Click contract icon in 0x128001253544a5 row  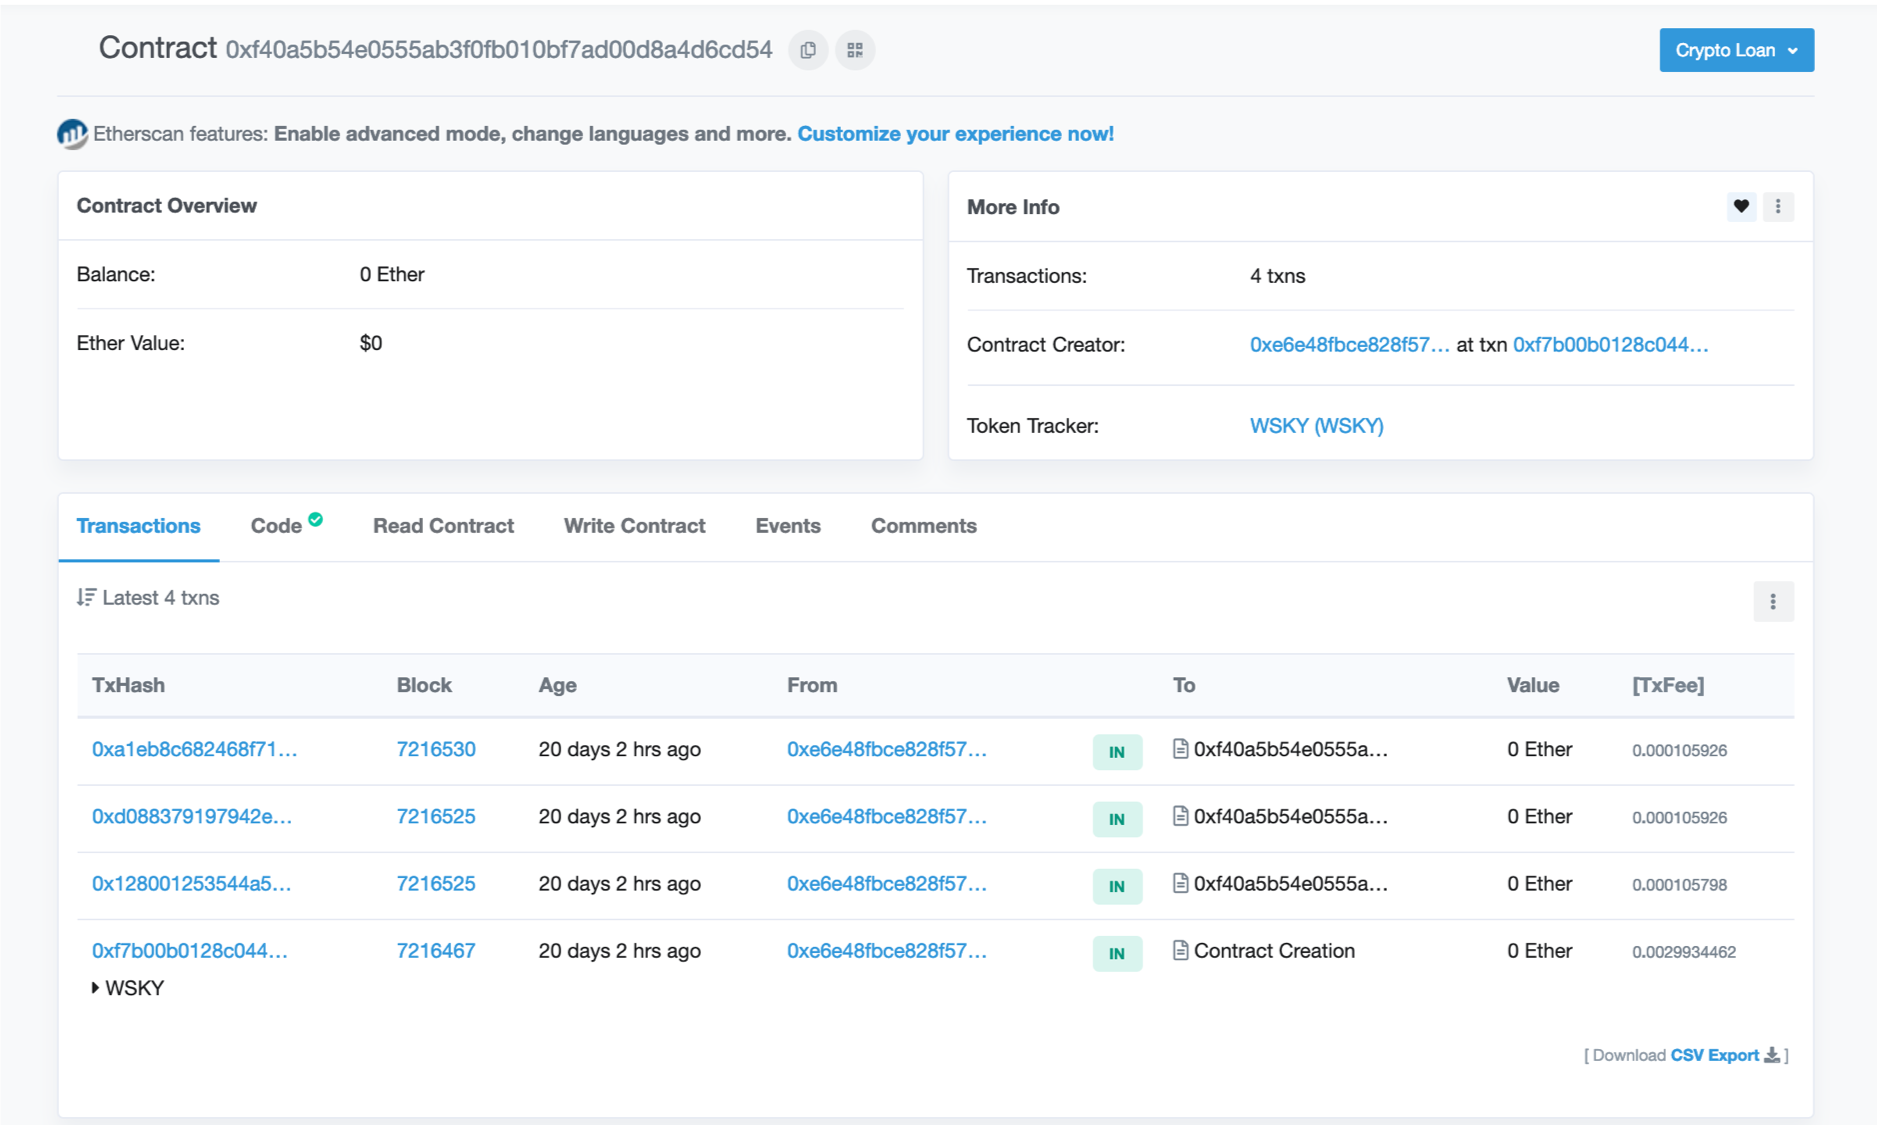coord(1180,883)
